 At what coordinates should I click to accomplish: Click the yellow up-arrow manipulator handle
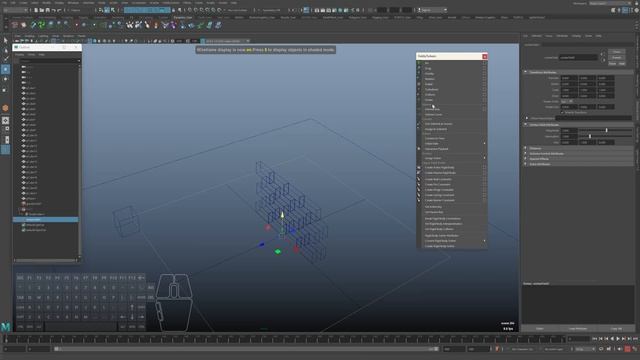click(282, 214)
